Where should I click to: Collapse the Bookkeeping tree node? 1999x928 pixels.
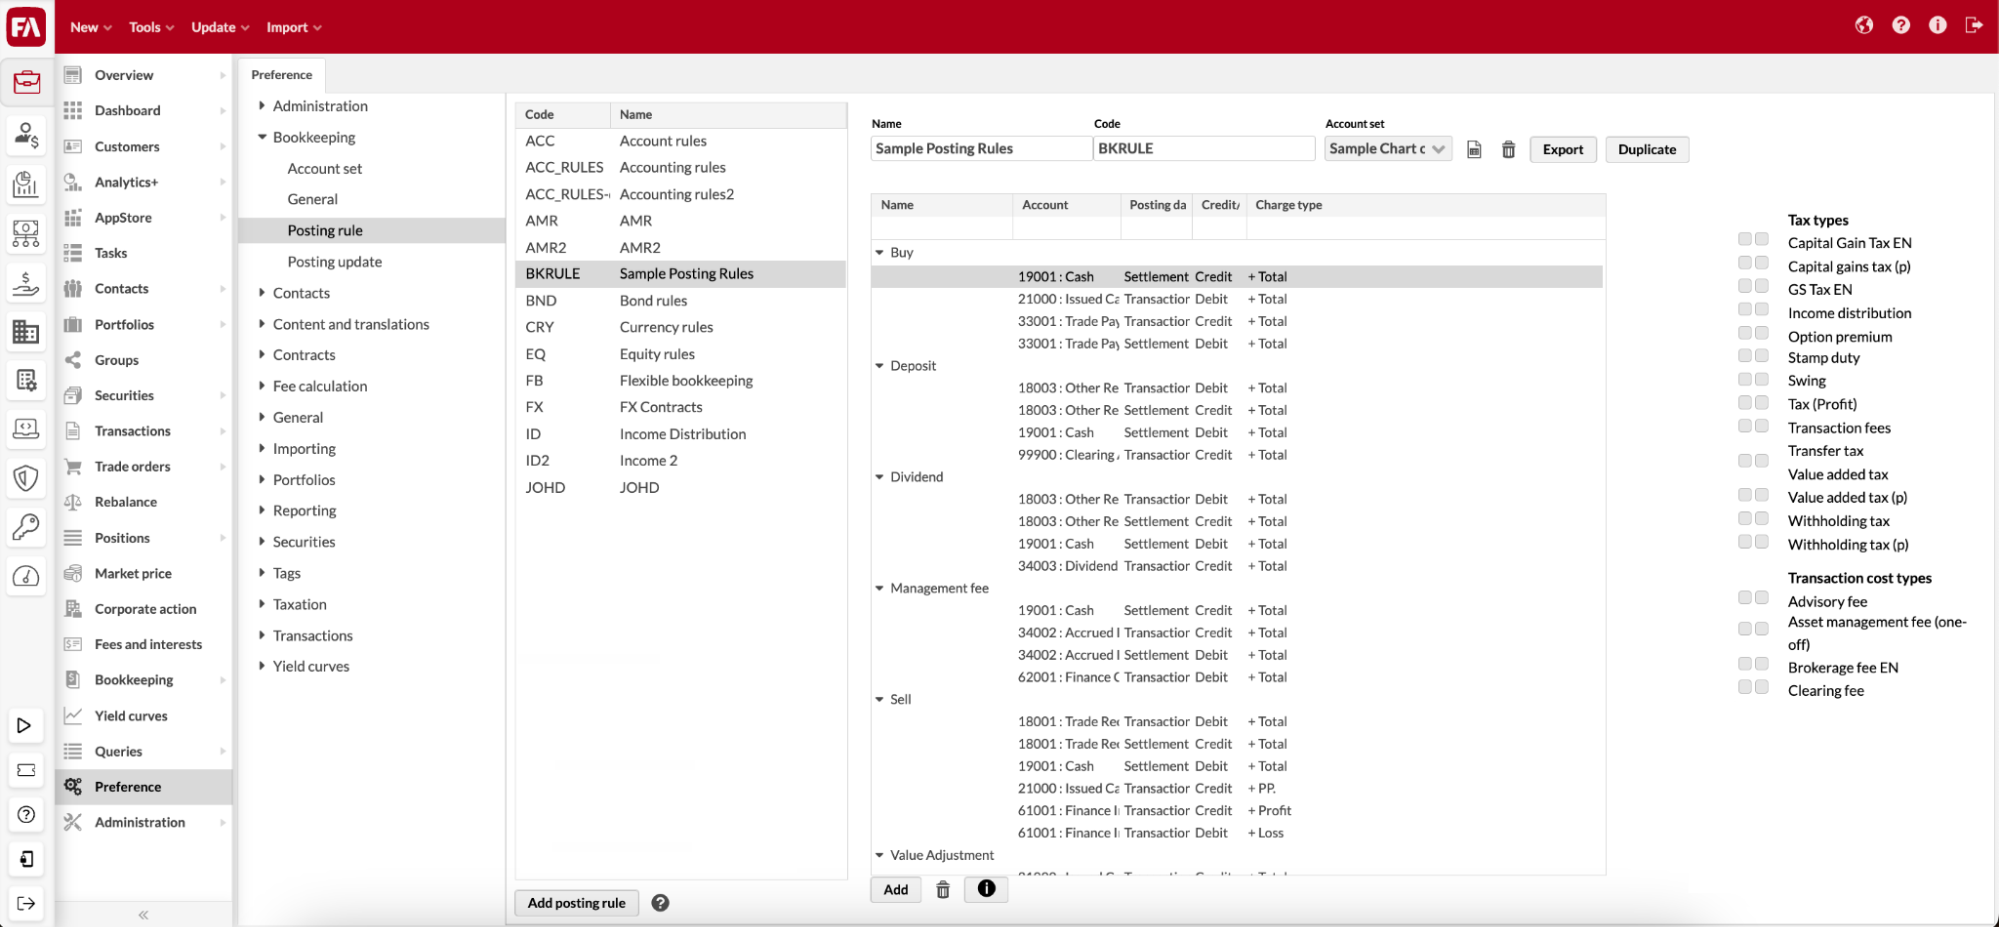point(262,137)
